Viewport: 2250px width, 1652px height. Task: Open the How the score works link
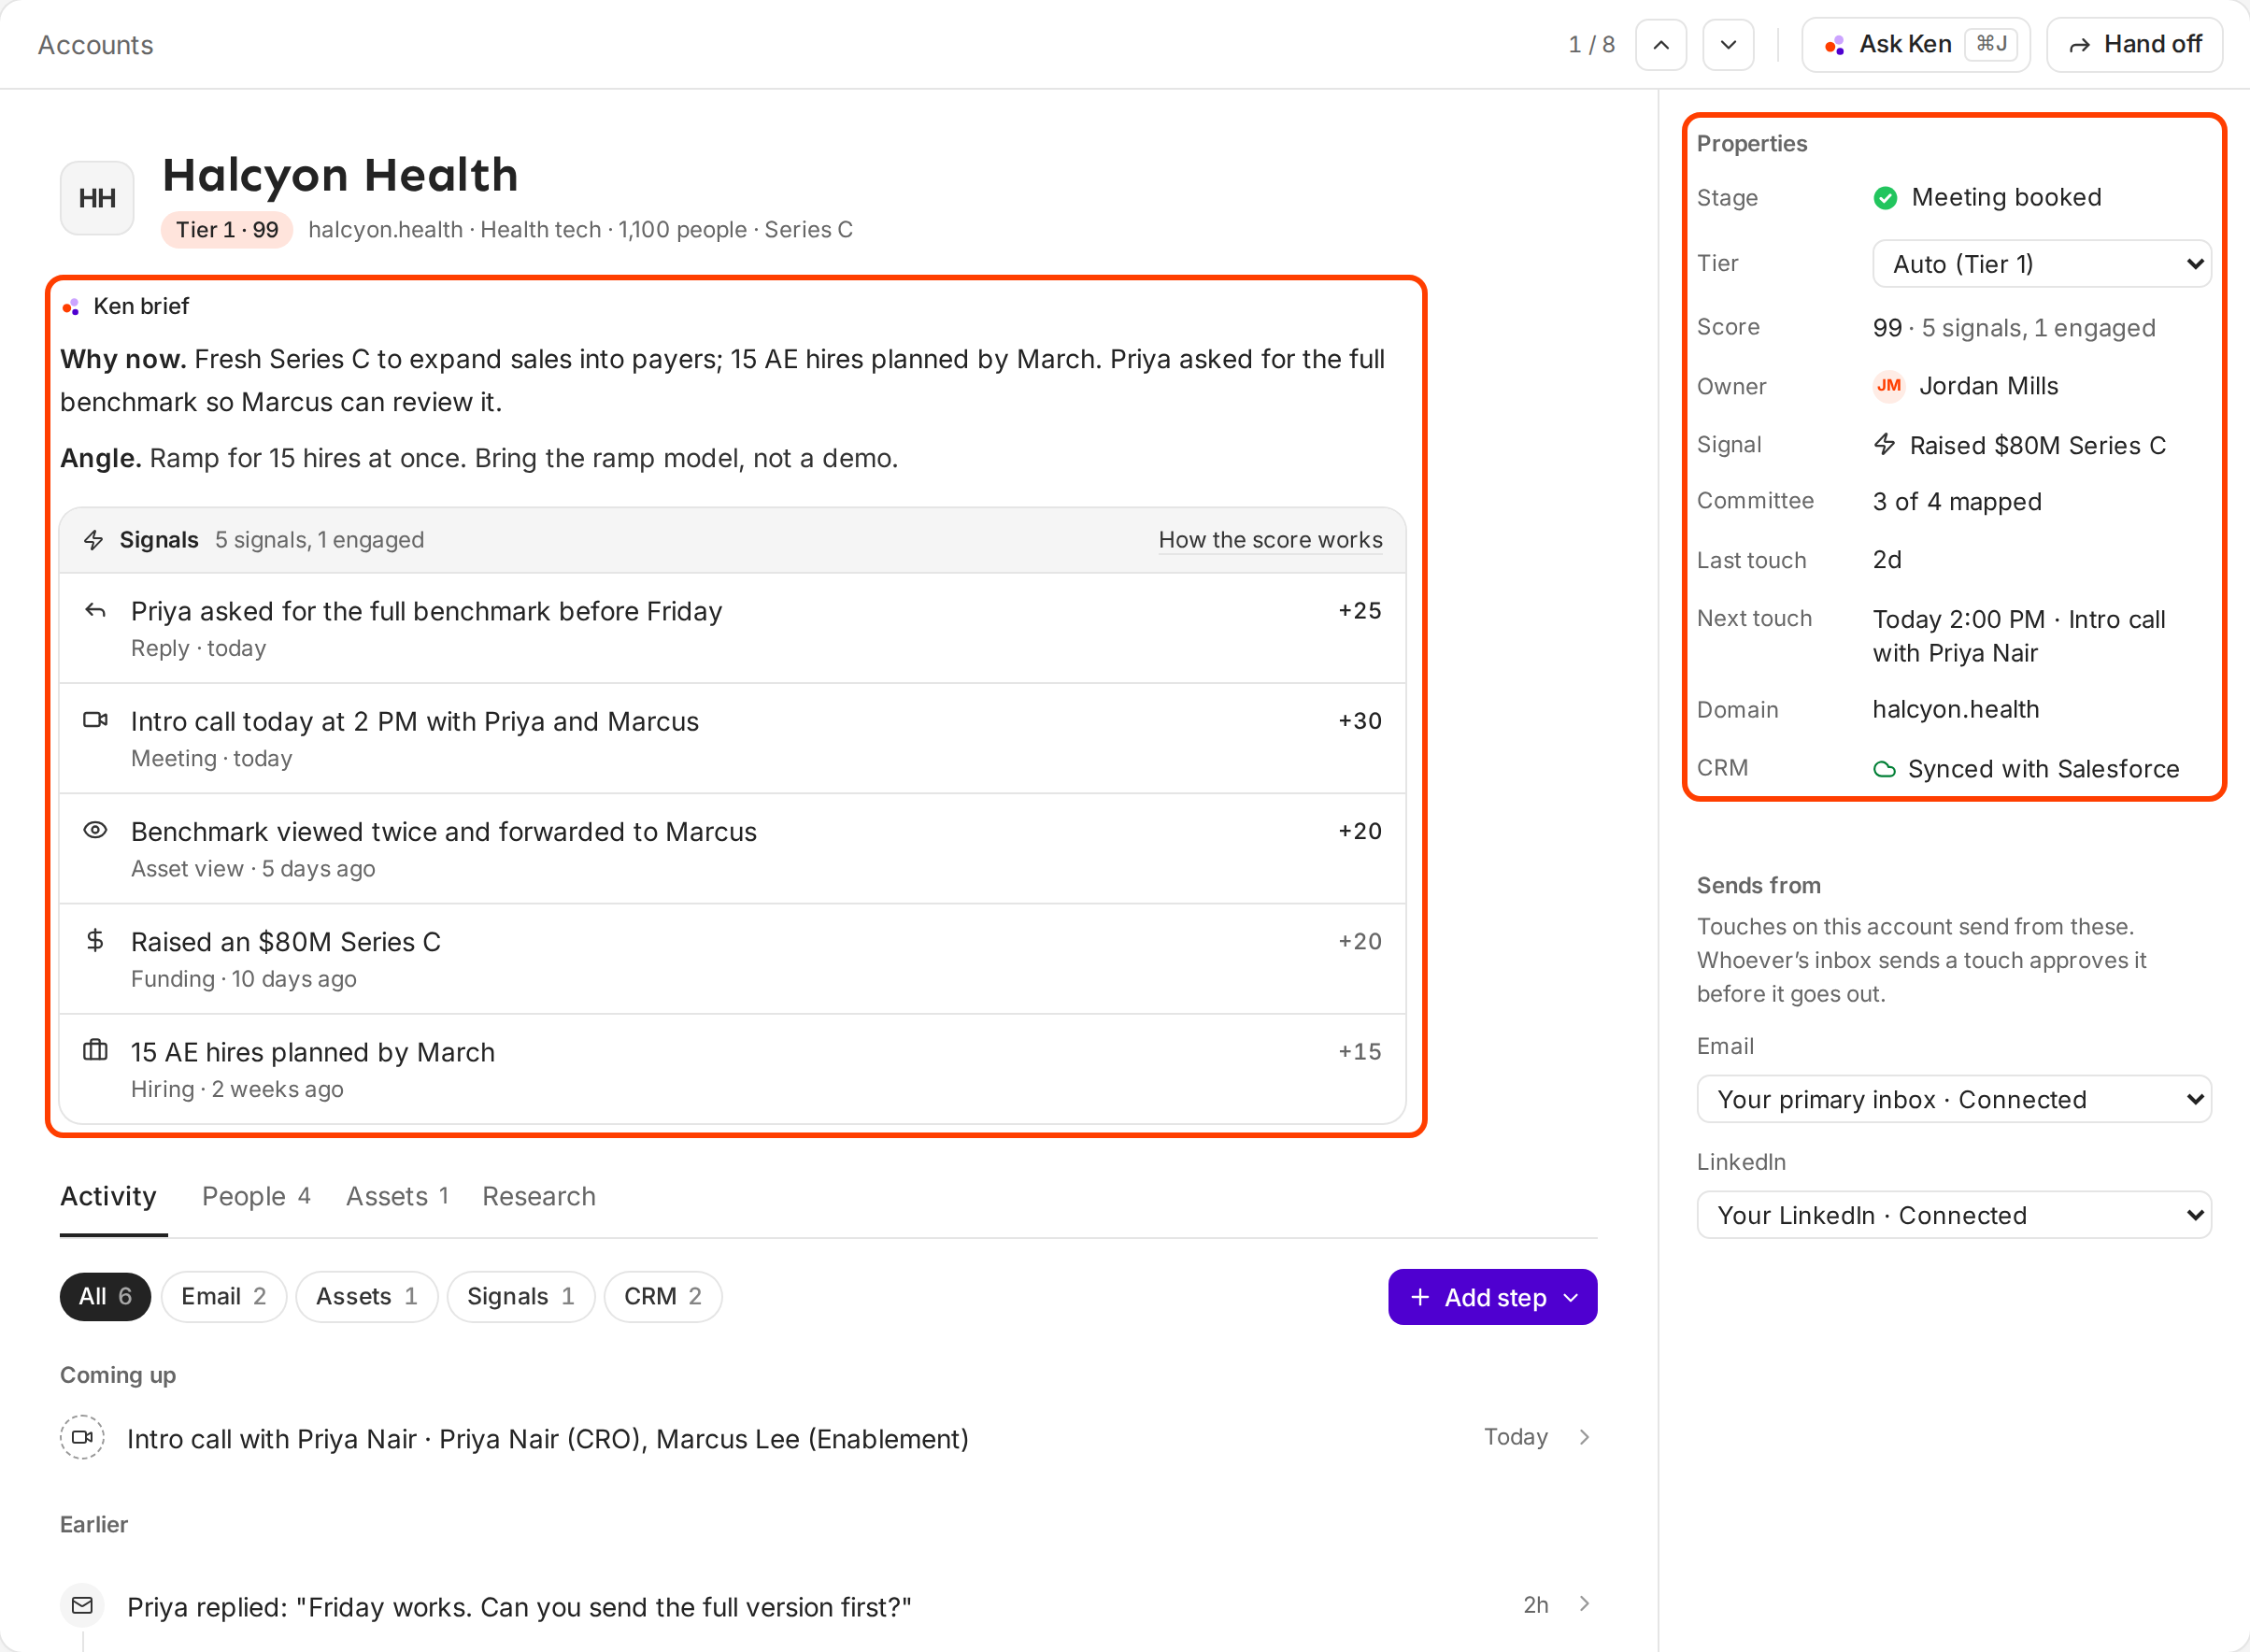pos(1270,540)
